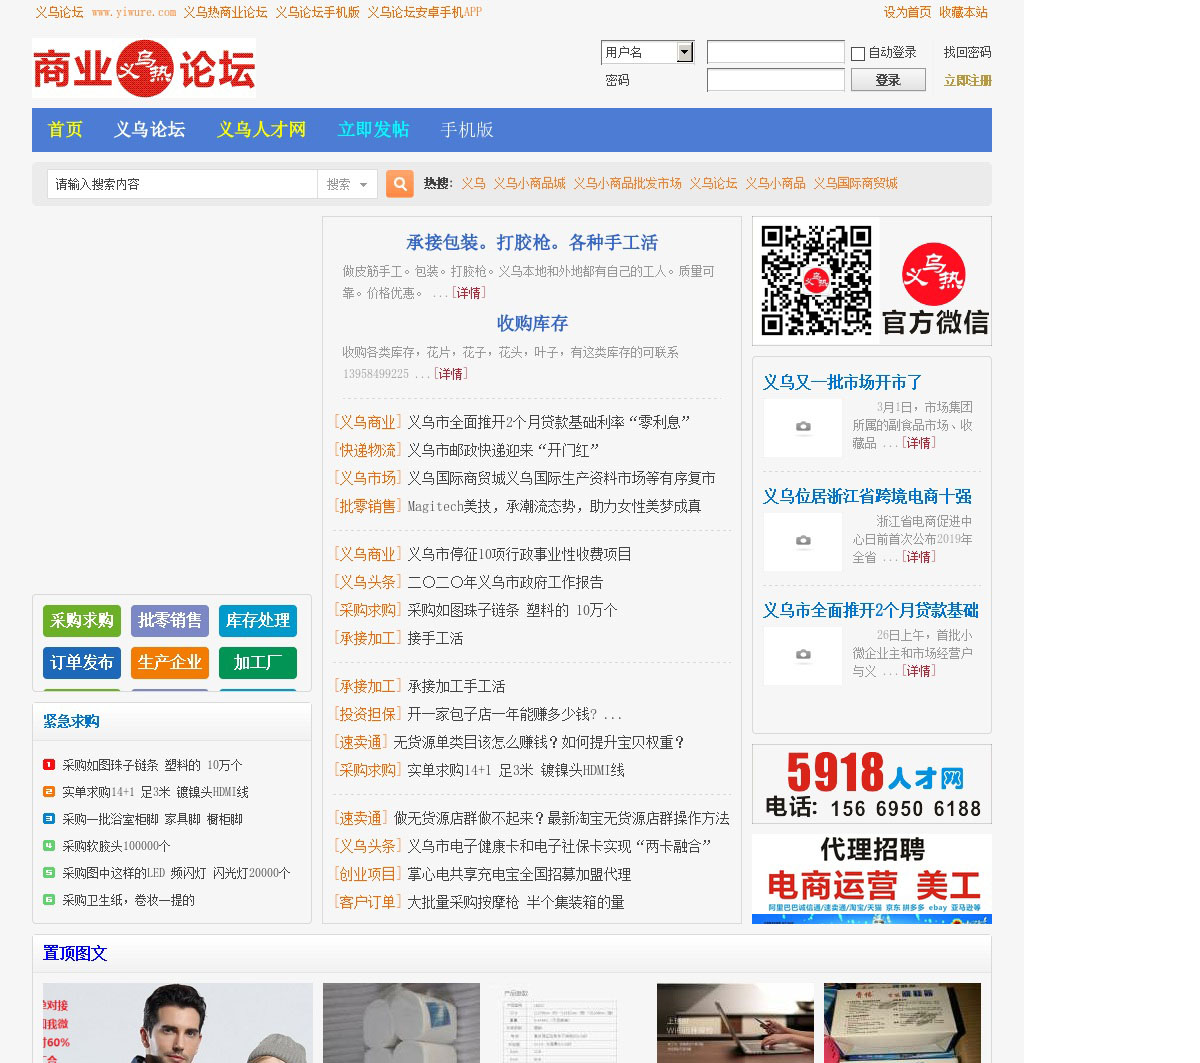Open the 5918人才网 banner

click(x=871, y=784)
